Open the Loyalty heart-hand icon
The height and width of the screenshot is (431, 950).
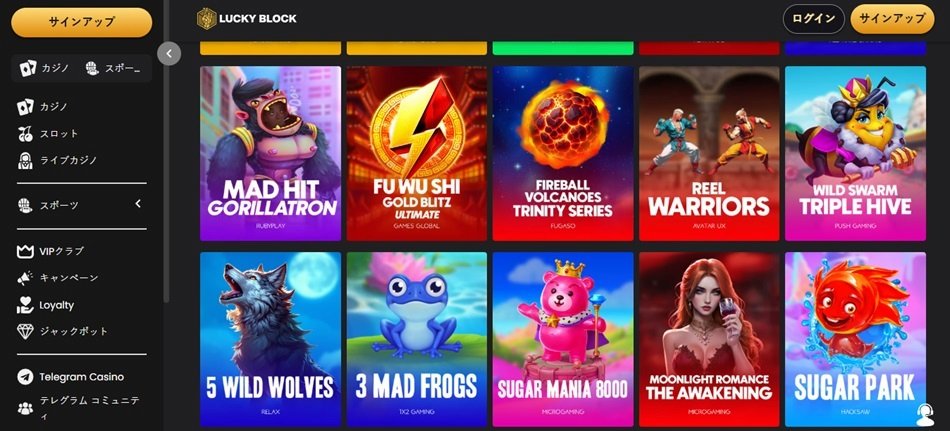(x=25, y=305)
